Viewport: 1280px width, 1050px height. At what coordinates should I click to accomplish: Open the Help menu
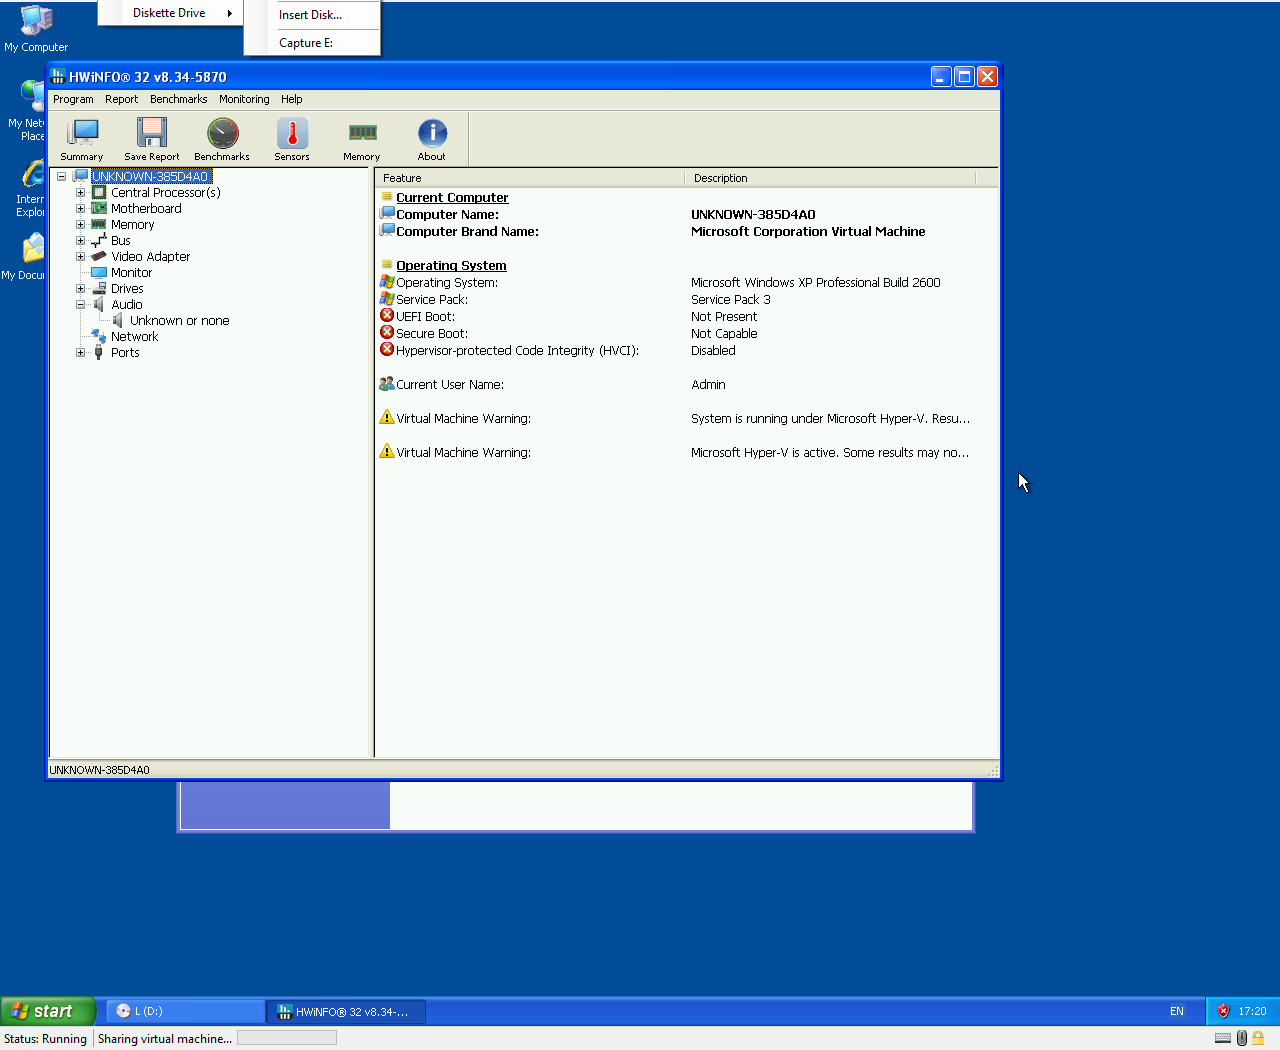coord(292,99)
